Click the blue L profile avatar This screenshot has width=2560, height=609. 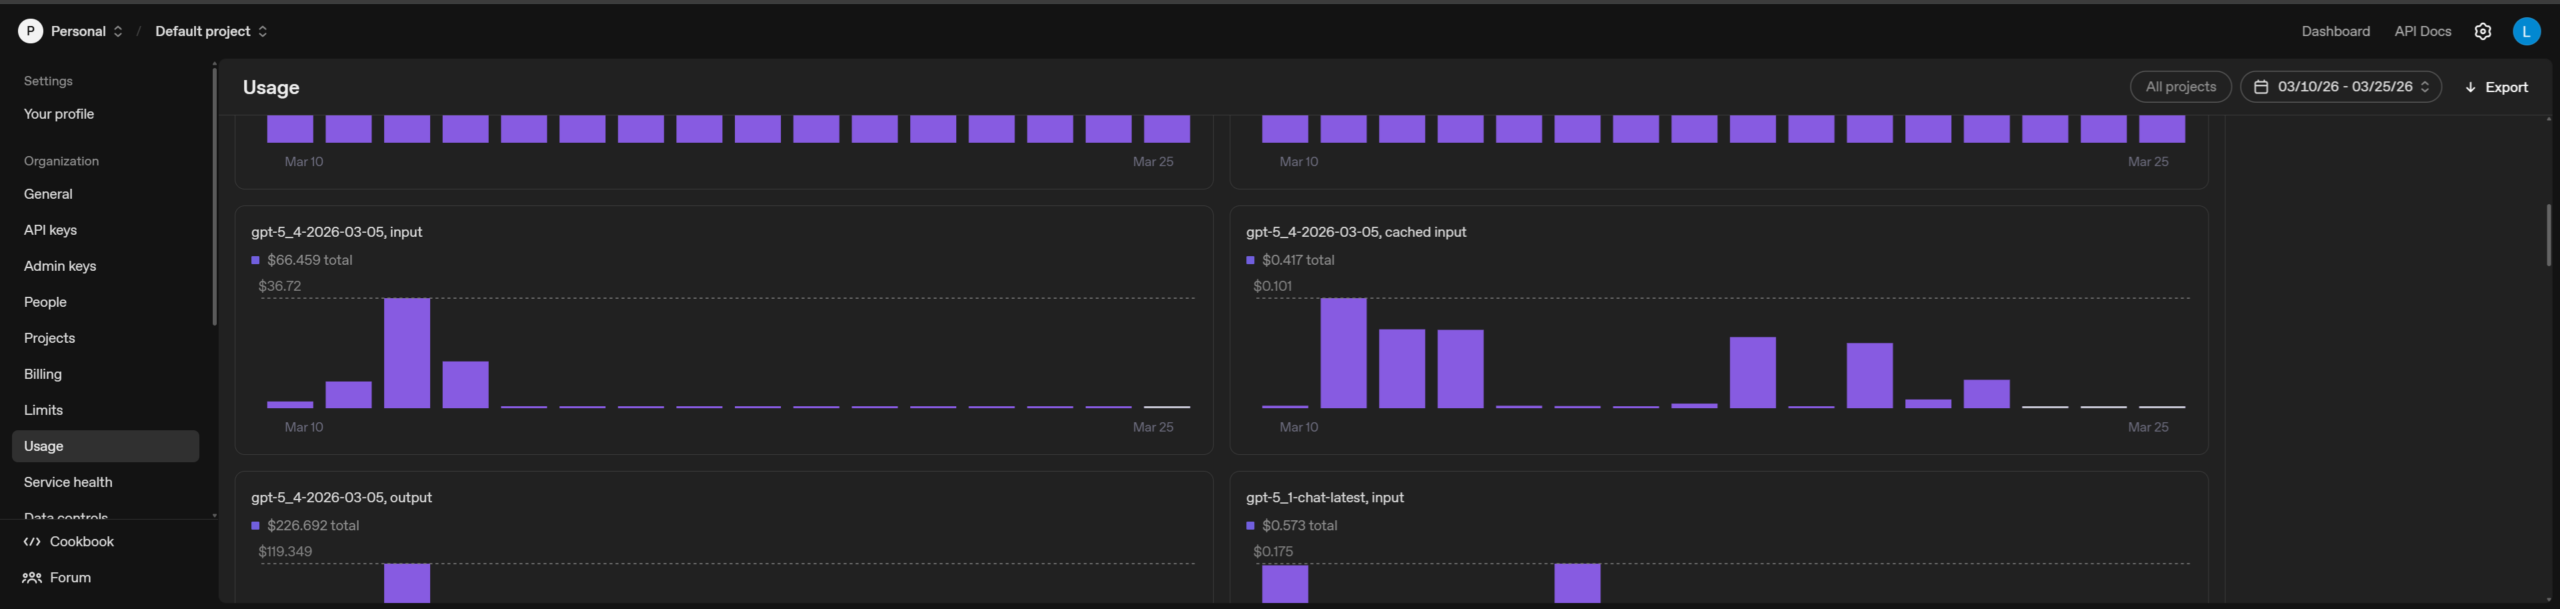pos(2526,31)
